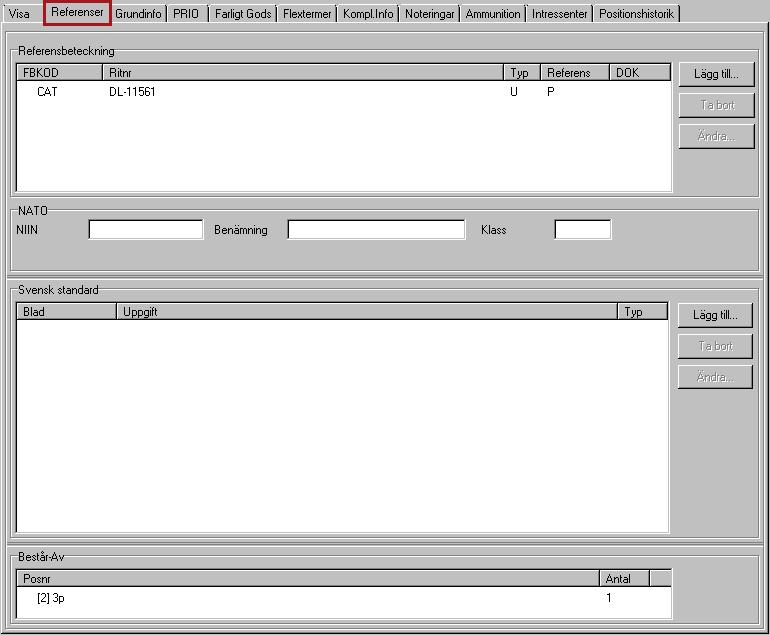Click Ta bort in Referensbeteckning

point(716,105)
